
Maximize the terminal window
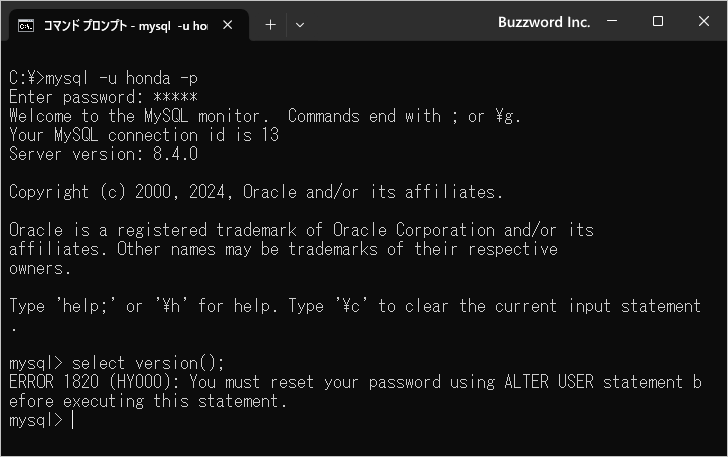click(658, 22)
